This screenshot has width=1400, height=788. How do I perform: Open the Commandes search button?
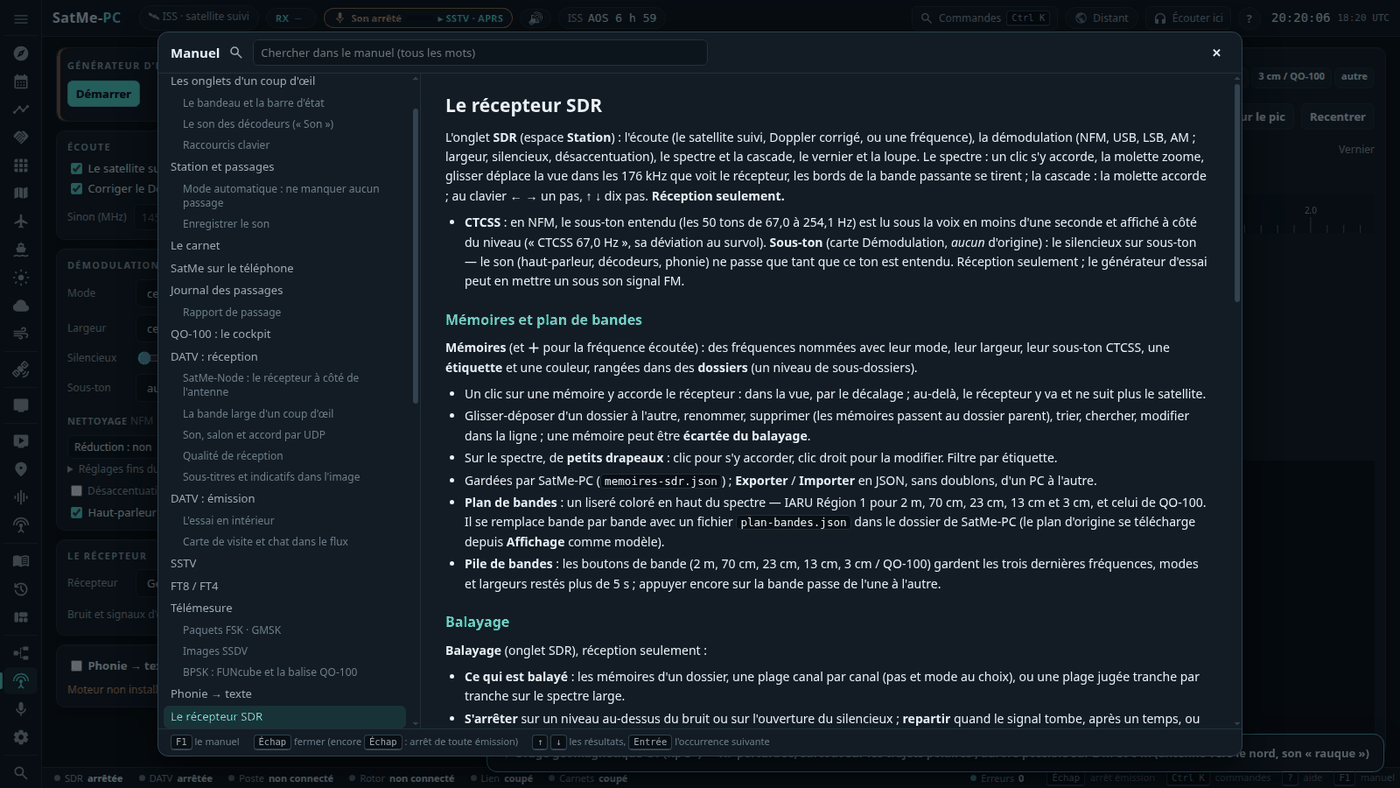(x=984, y=18)
